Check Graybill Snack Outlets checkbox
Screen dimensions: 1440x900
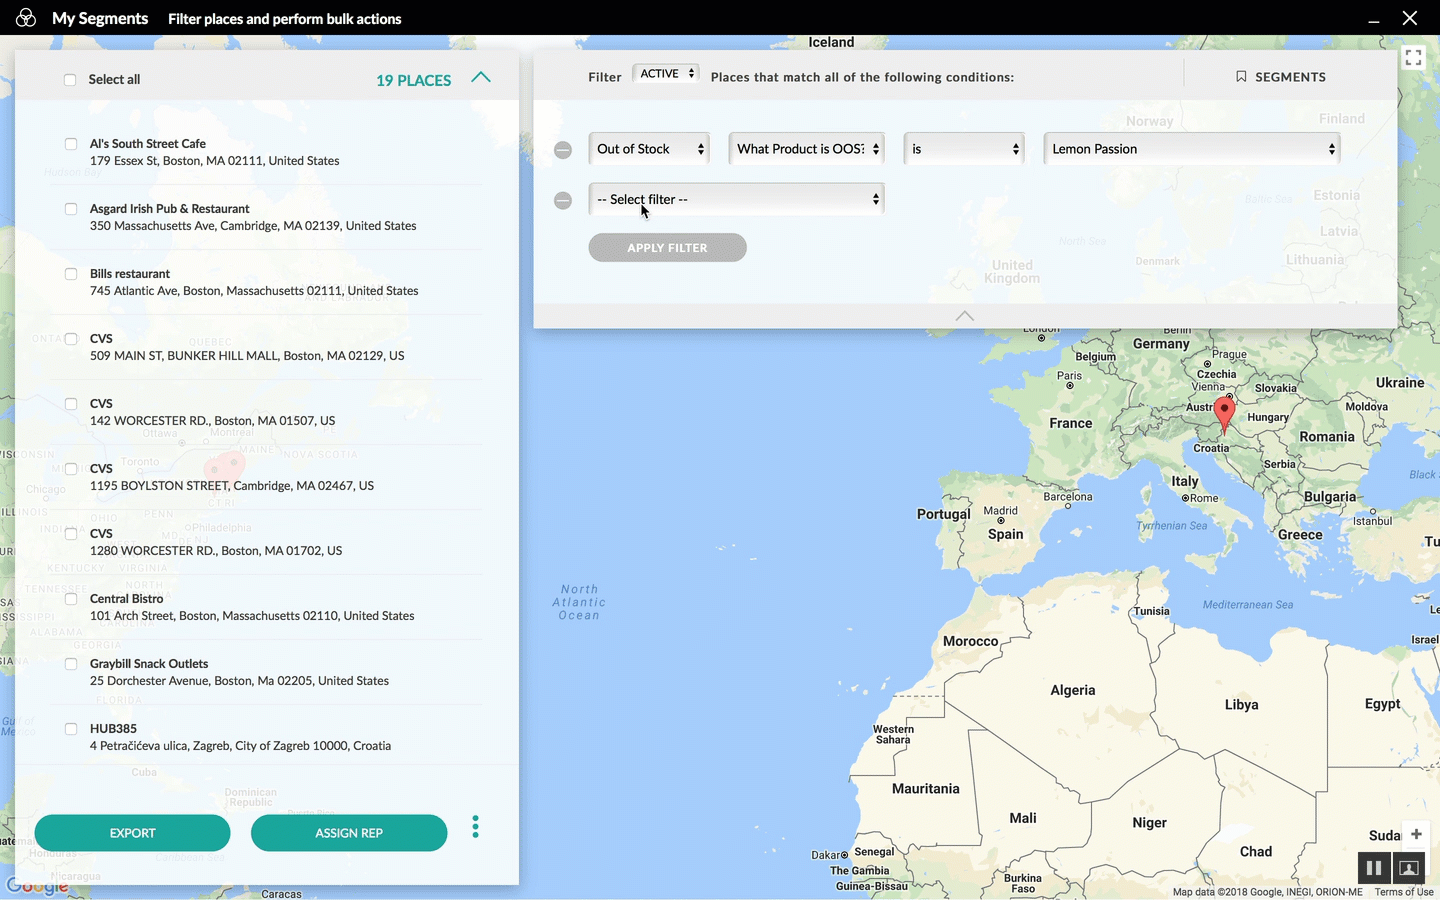pyautogui.click(x=71, y=664)
